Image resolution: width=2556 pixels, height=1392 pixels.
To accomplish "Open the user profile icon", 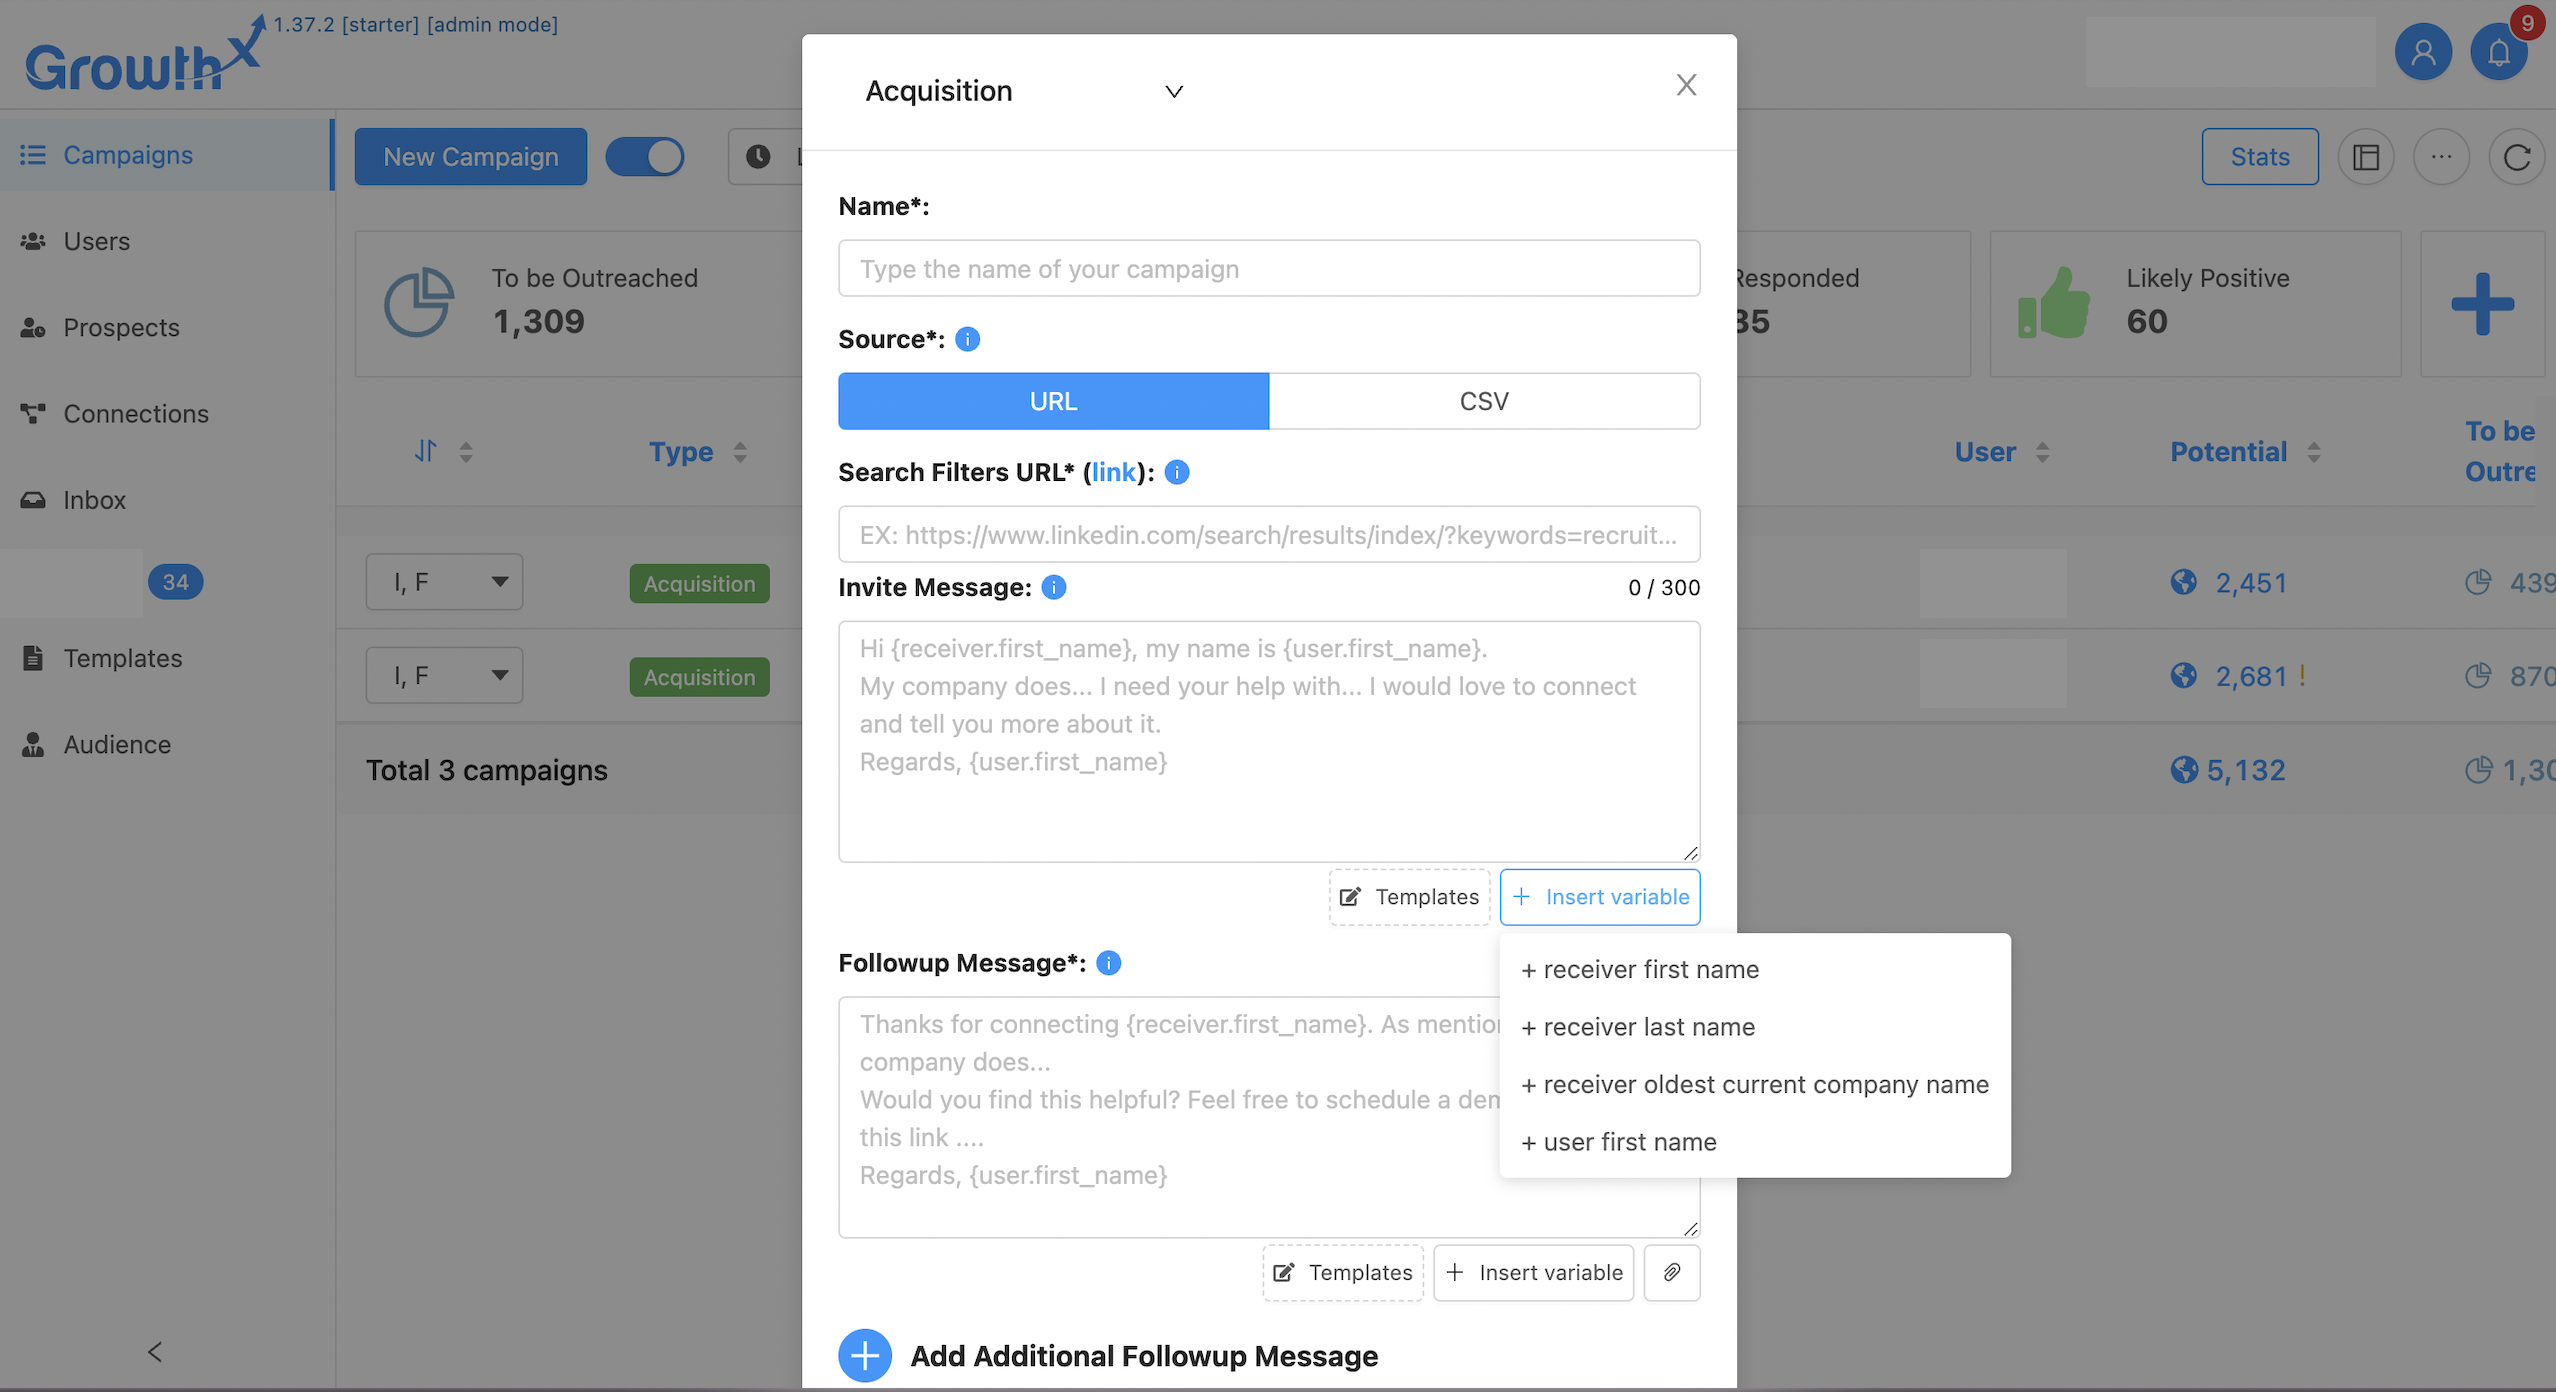I will (2422, 52).
